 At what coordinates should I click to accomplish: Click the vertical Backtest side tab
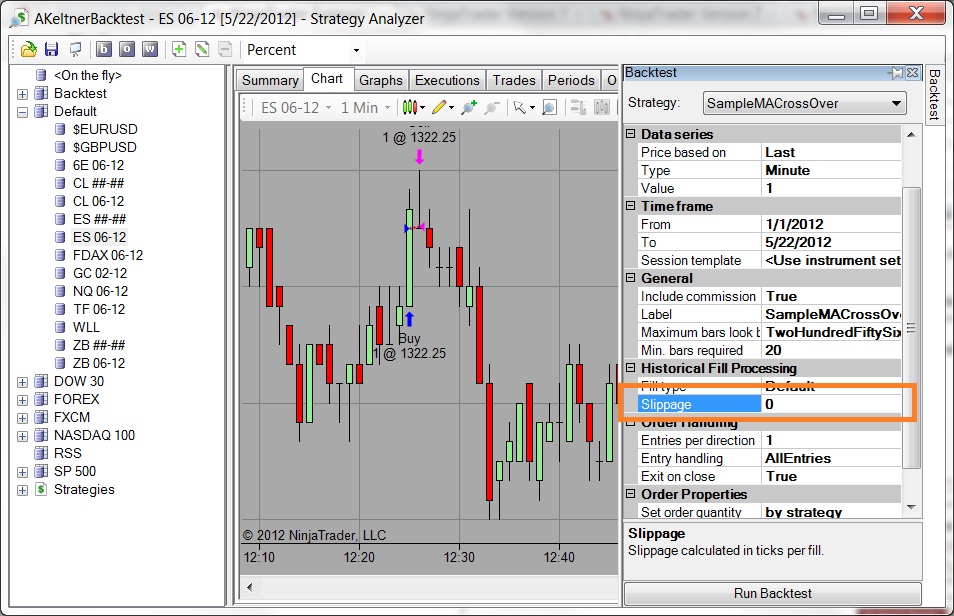(935, 94)
